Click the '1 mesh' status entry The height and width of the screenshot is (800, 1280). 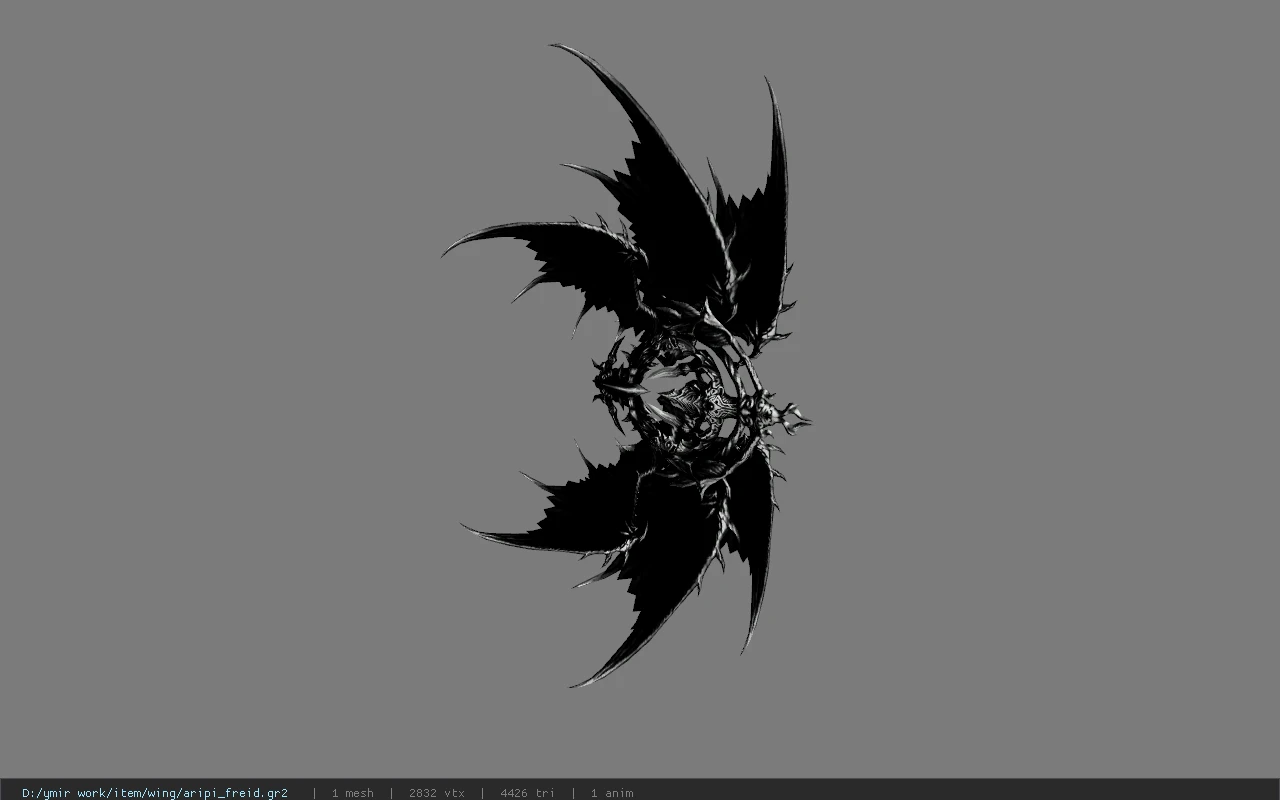point(352,792)
